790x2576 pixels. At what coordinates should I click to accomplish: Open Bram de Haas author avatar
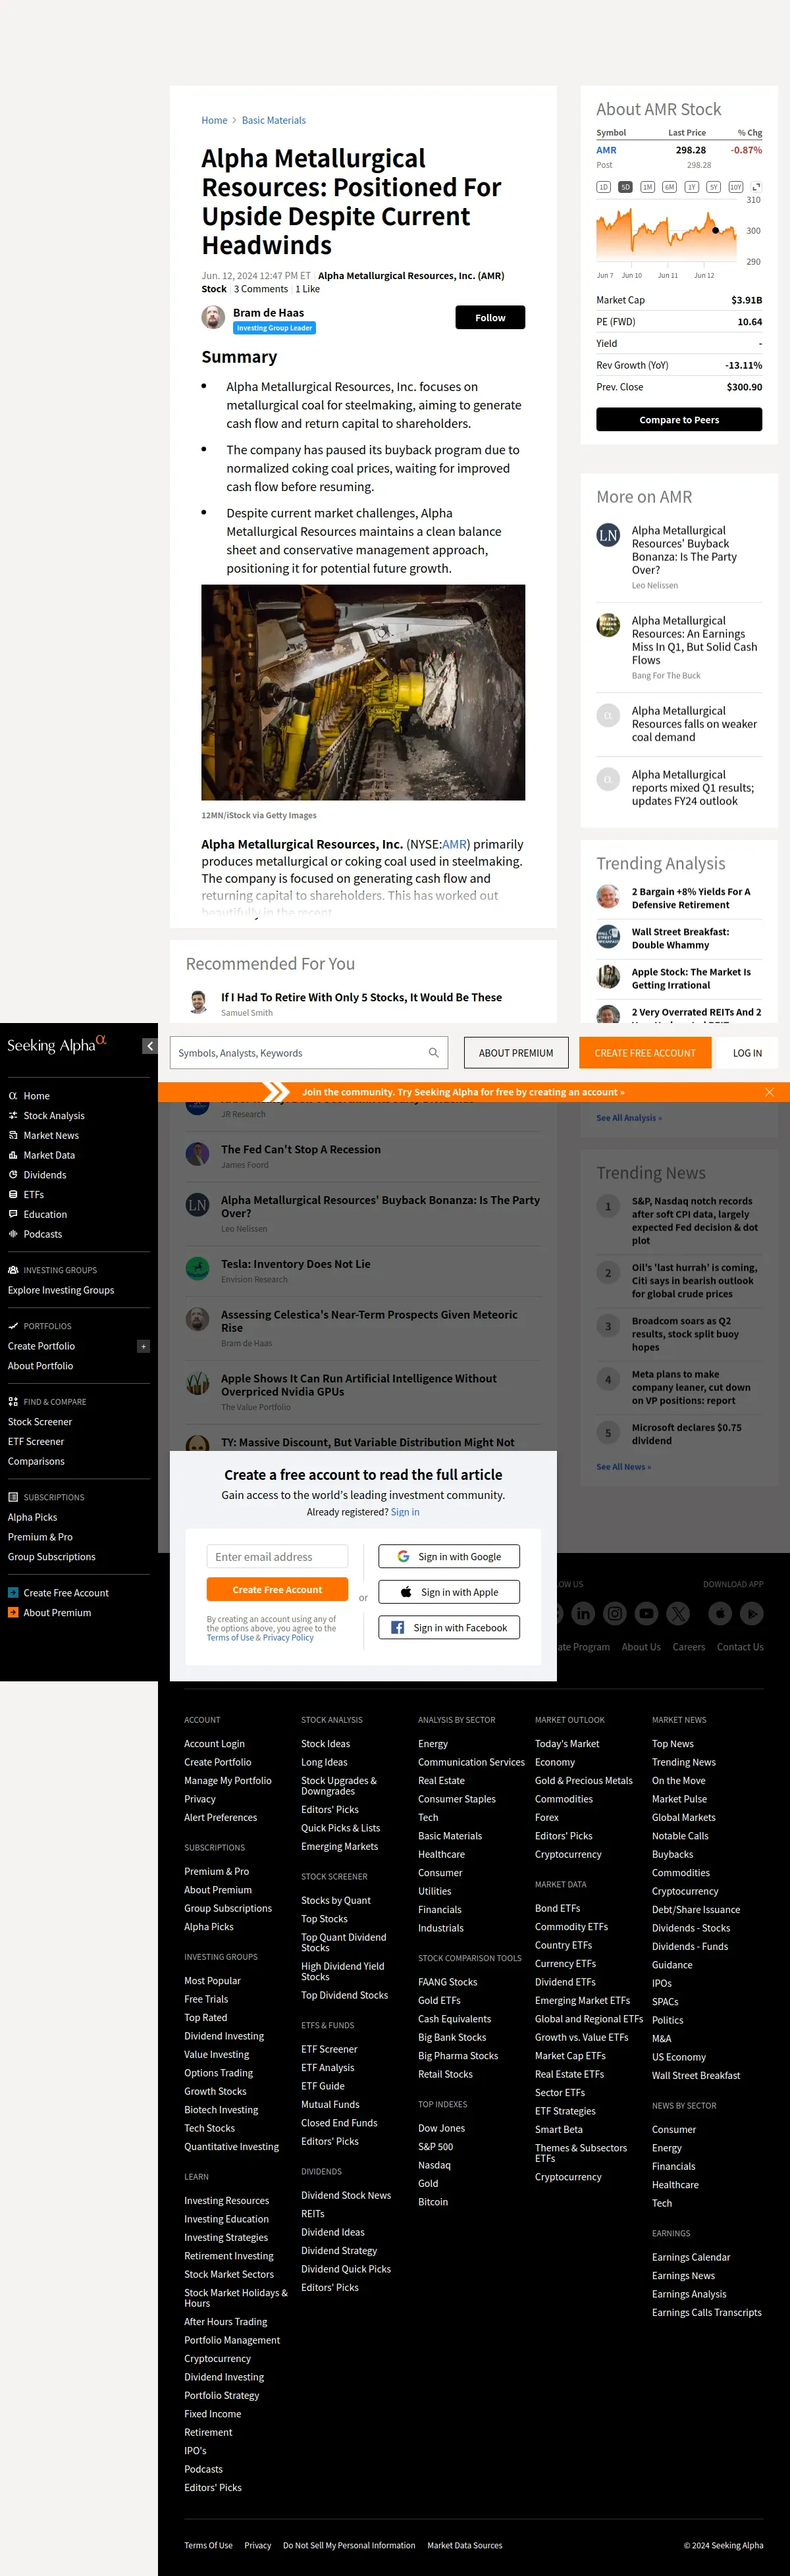coord(213,317)
